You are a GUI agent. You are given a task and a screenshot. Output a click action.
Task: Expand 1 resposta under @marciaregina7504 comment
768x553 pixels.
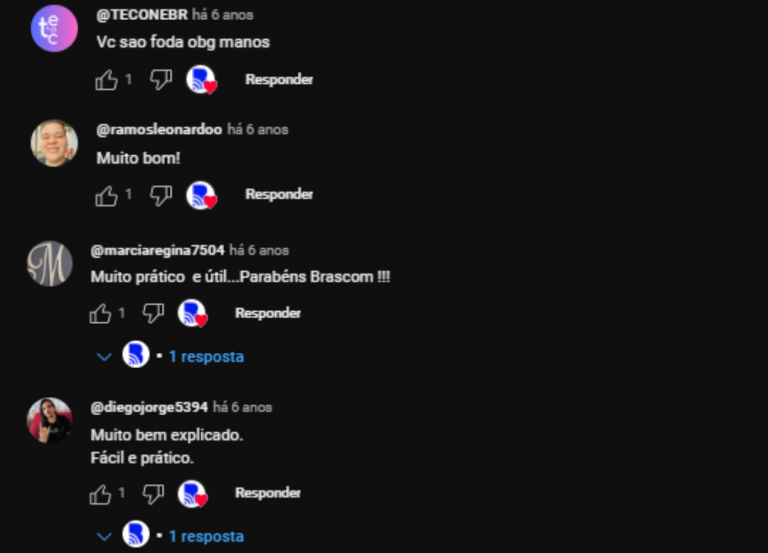(206, 357)
